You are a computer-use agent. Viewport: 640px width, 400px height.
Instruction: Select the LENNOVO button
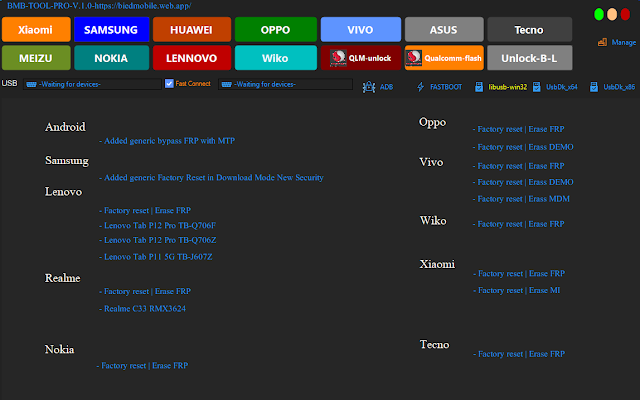[x=191, y=58]
